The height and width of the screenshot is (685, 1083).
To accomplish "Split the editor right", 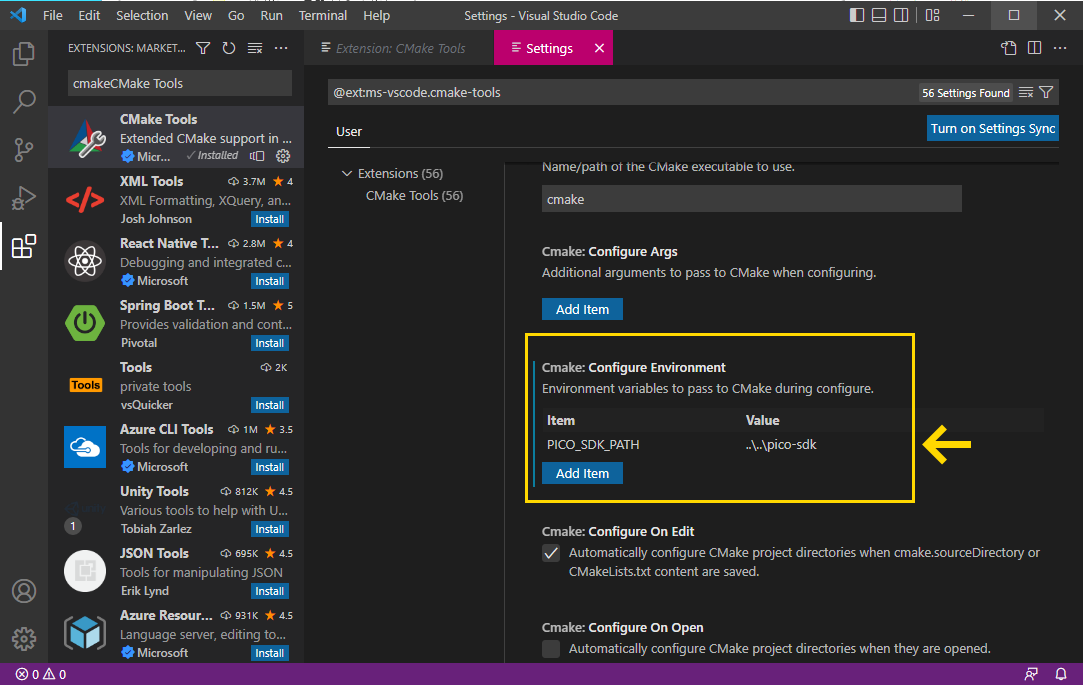I will (x=1034, y=48).
